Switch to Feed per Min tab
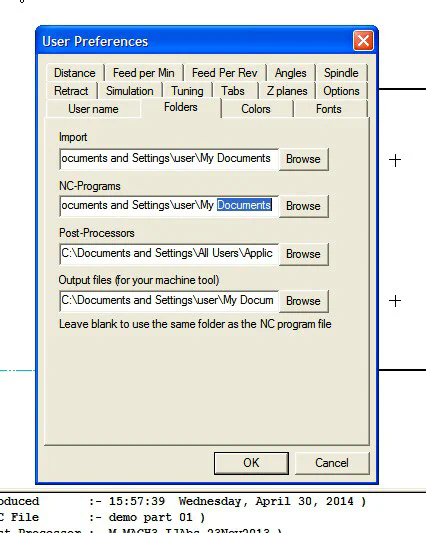The height and width of the screenshot is (533, 426). pyautogui.click(x=143, y=73)
